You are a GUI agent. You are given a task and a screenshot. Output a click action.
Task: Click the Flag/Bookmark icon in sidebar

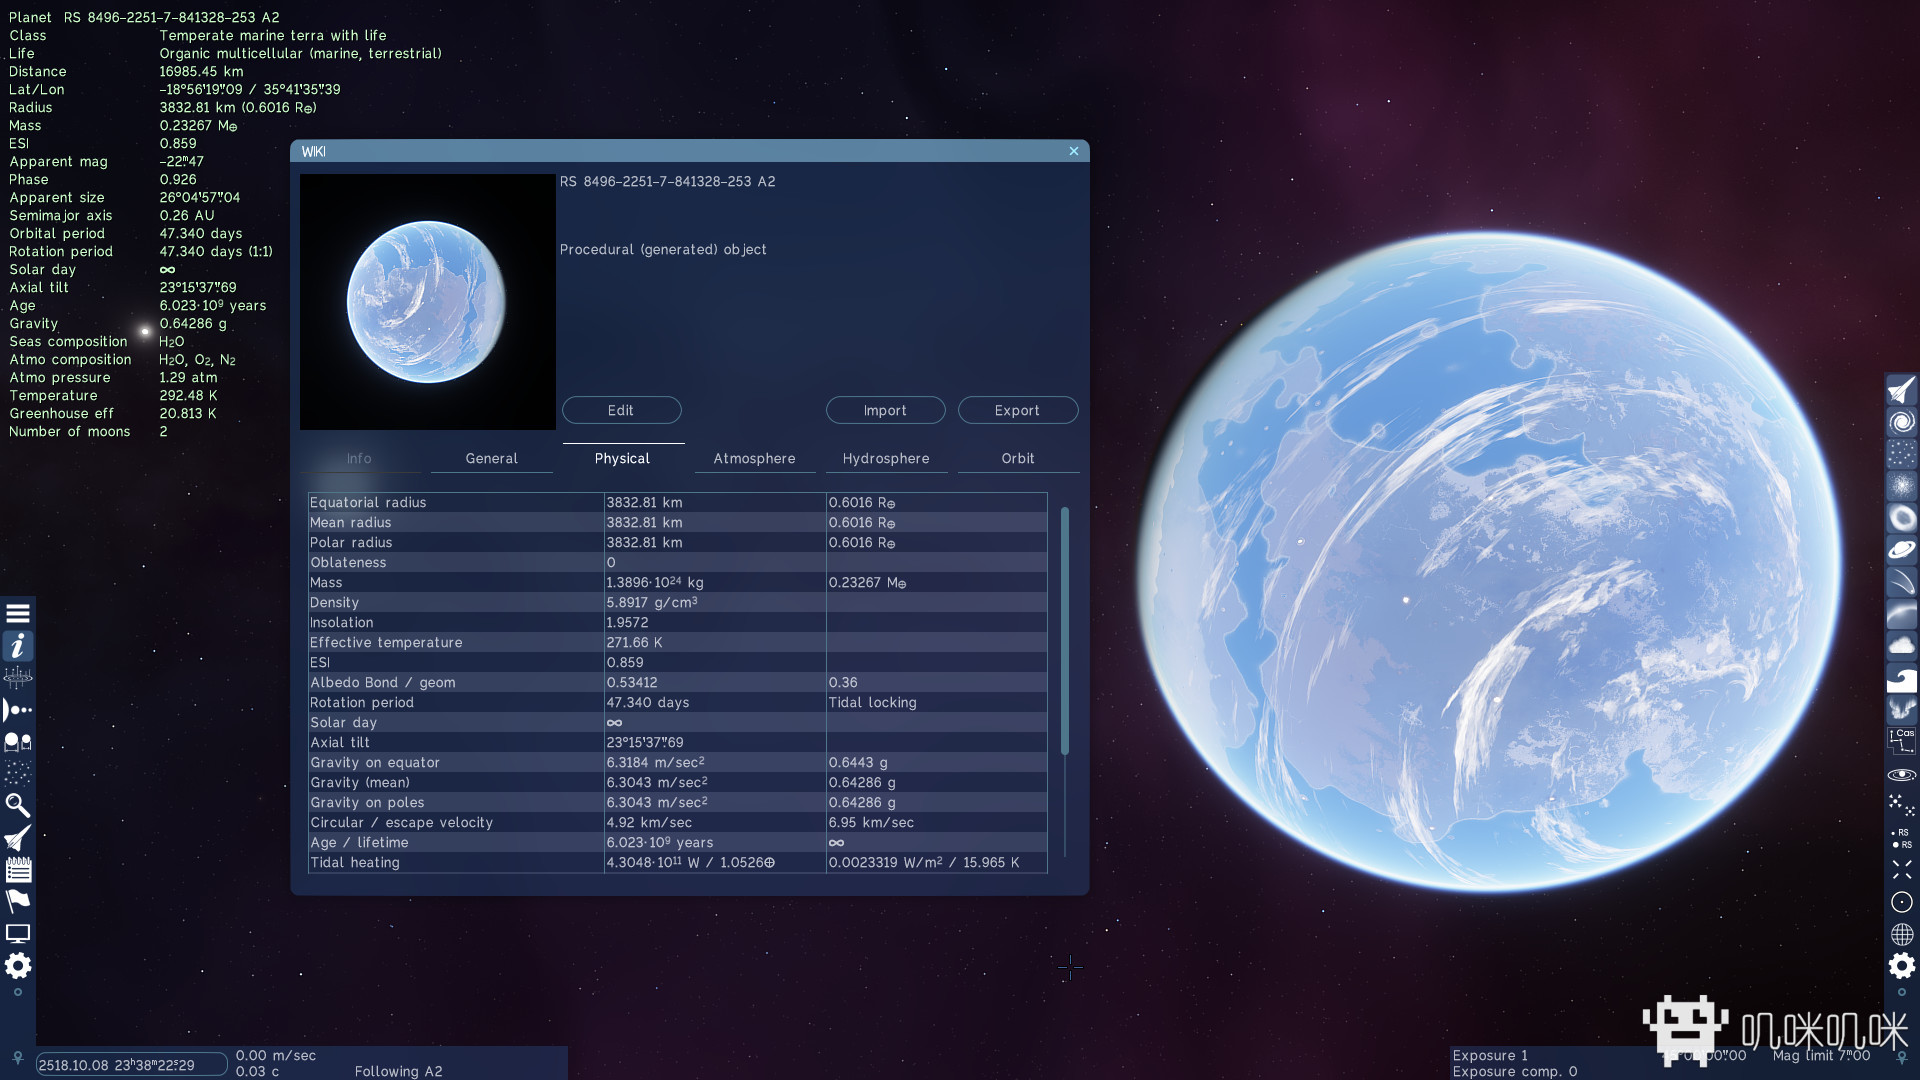point(18,901)
